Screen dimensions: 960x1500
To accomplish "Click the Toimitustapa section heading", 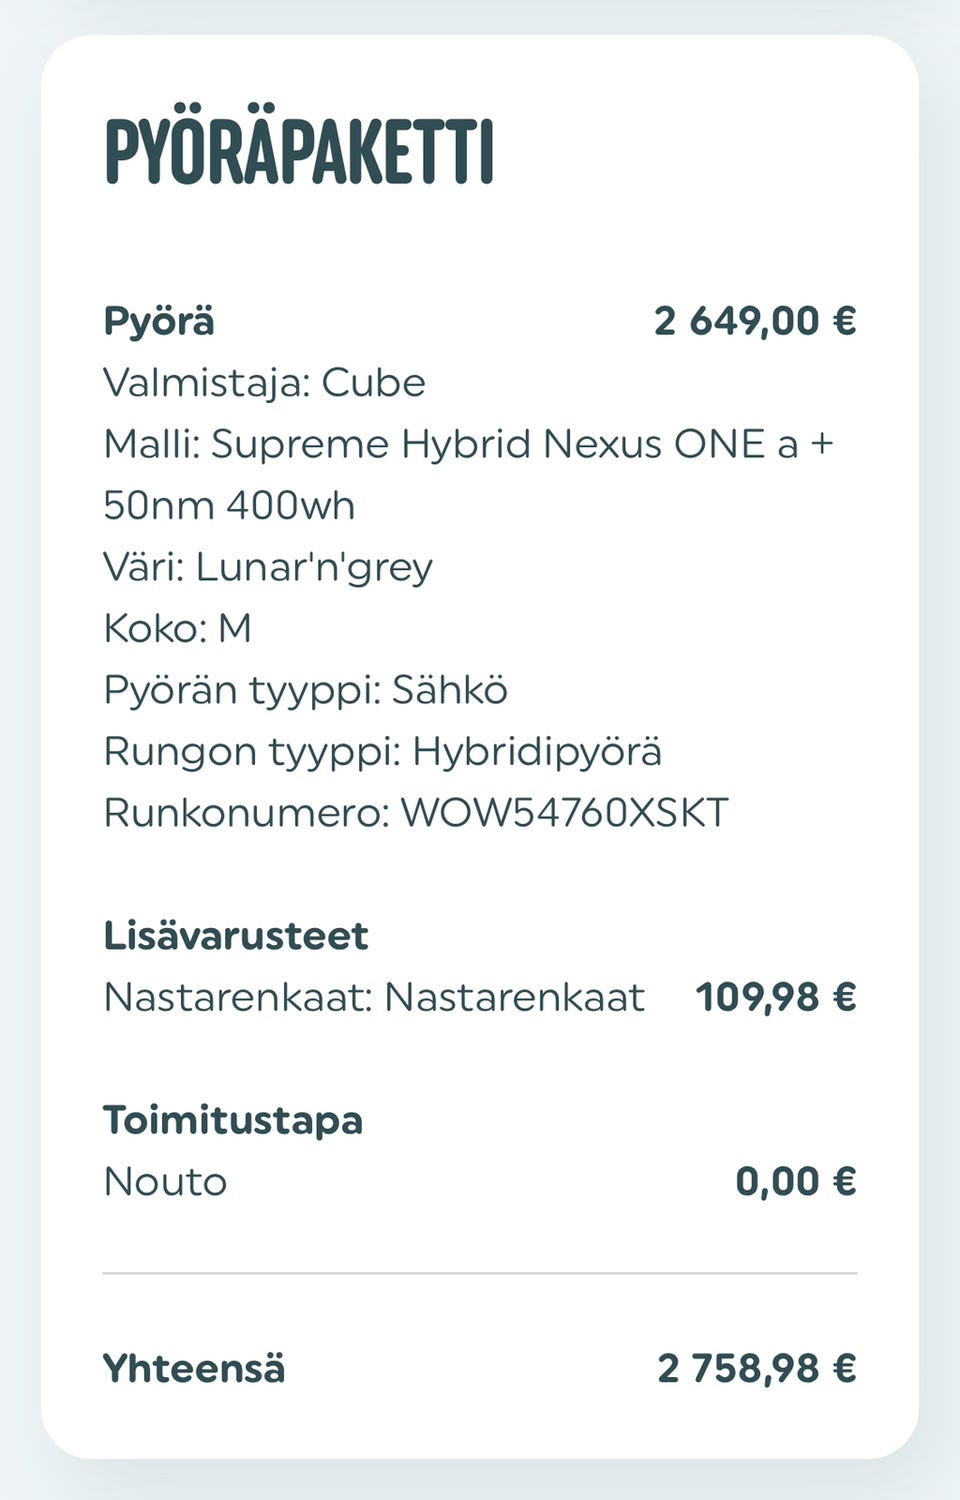I will point(233,1120).
